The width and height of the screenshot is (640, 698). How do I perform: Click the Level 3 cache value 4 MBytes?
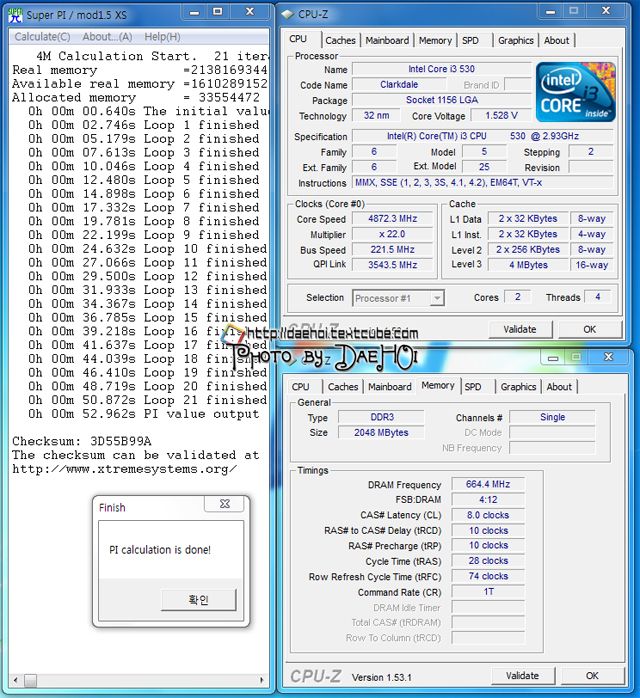(x=528, y=265)
